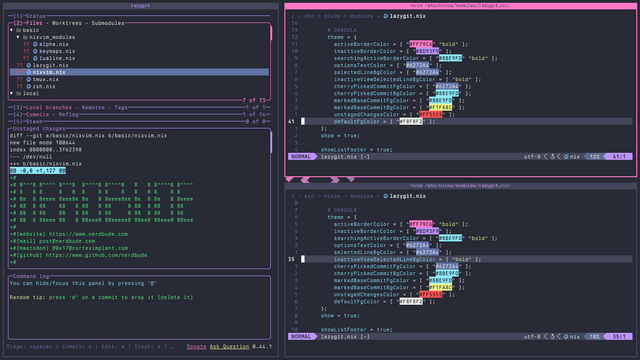Click the nixos breadcrumb in top nvim pane
Viewport: 640px width, 360px height.
point(332,16)
